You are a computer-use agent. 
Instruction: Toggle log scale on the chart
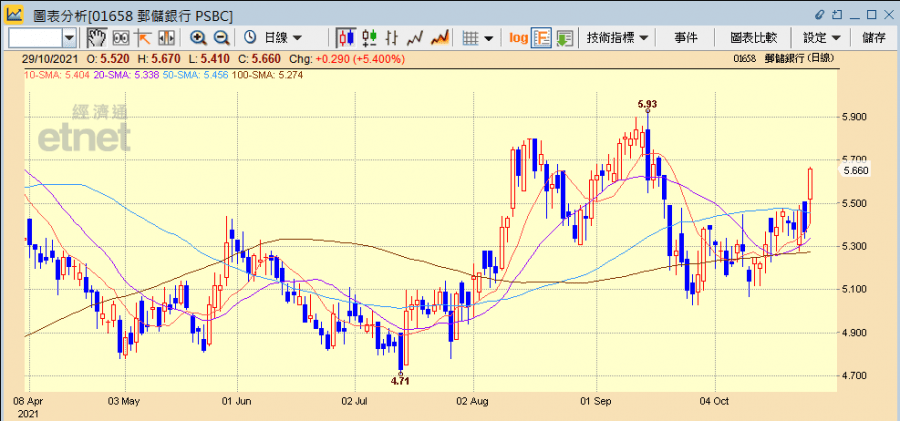click(518, 37)
